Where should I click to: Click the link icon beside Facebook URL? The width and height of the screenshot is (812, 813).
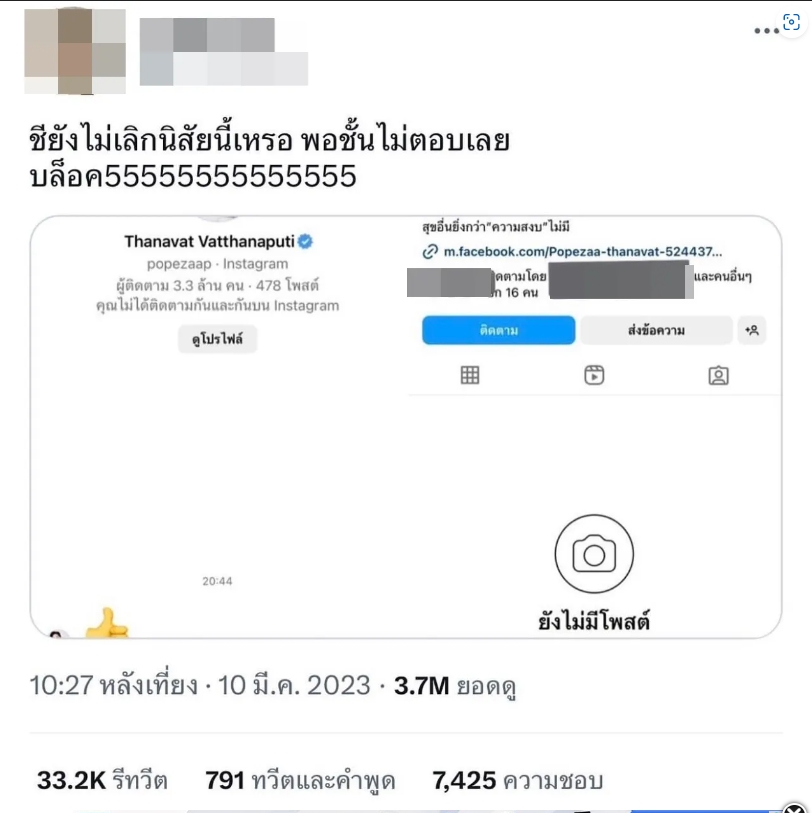(x=430, y=252)
